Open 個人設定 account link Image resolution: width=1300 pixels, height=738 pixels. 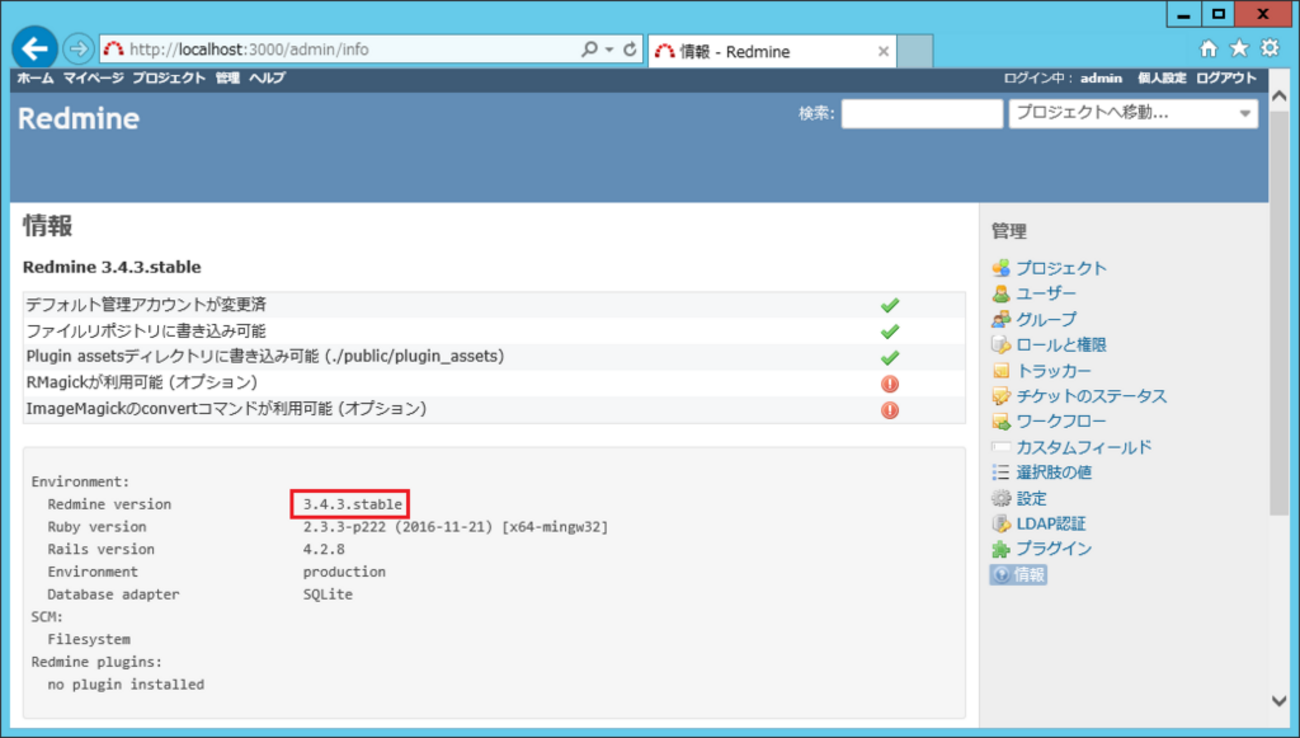pyautogui.click(x=1161, y=78)
